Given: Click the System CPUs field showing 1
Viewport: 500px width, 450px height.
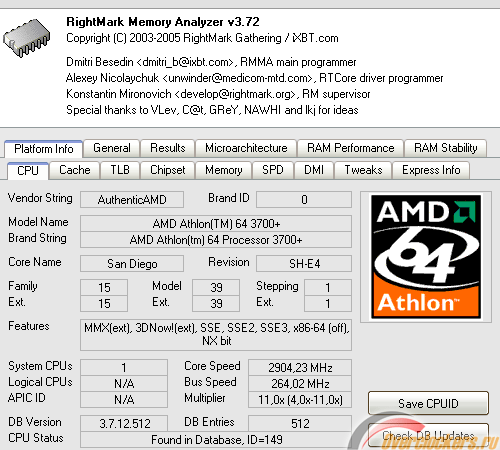Looking at the screenshot, I should [124, 367].
